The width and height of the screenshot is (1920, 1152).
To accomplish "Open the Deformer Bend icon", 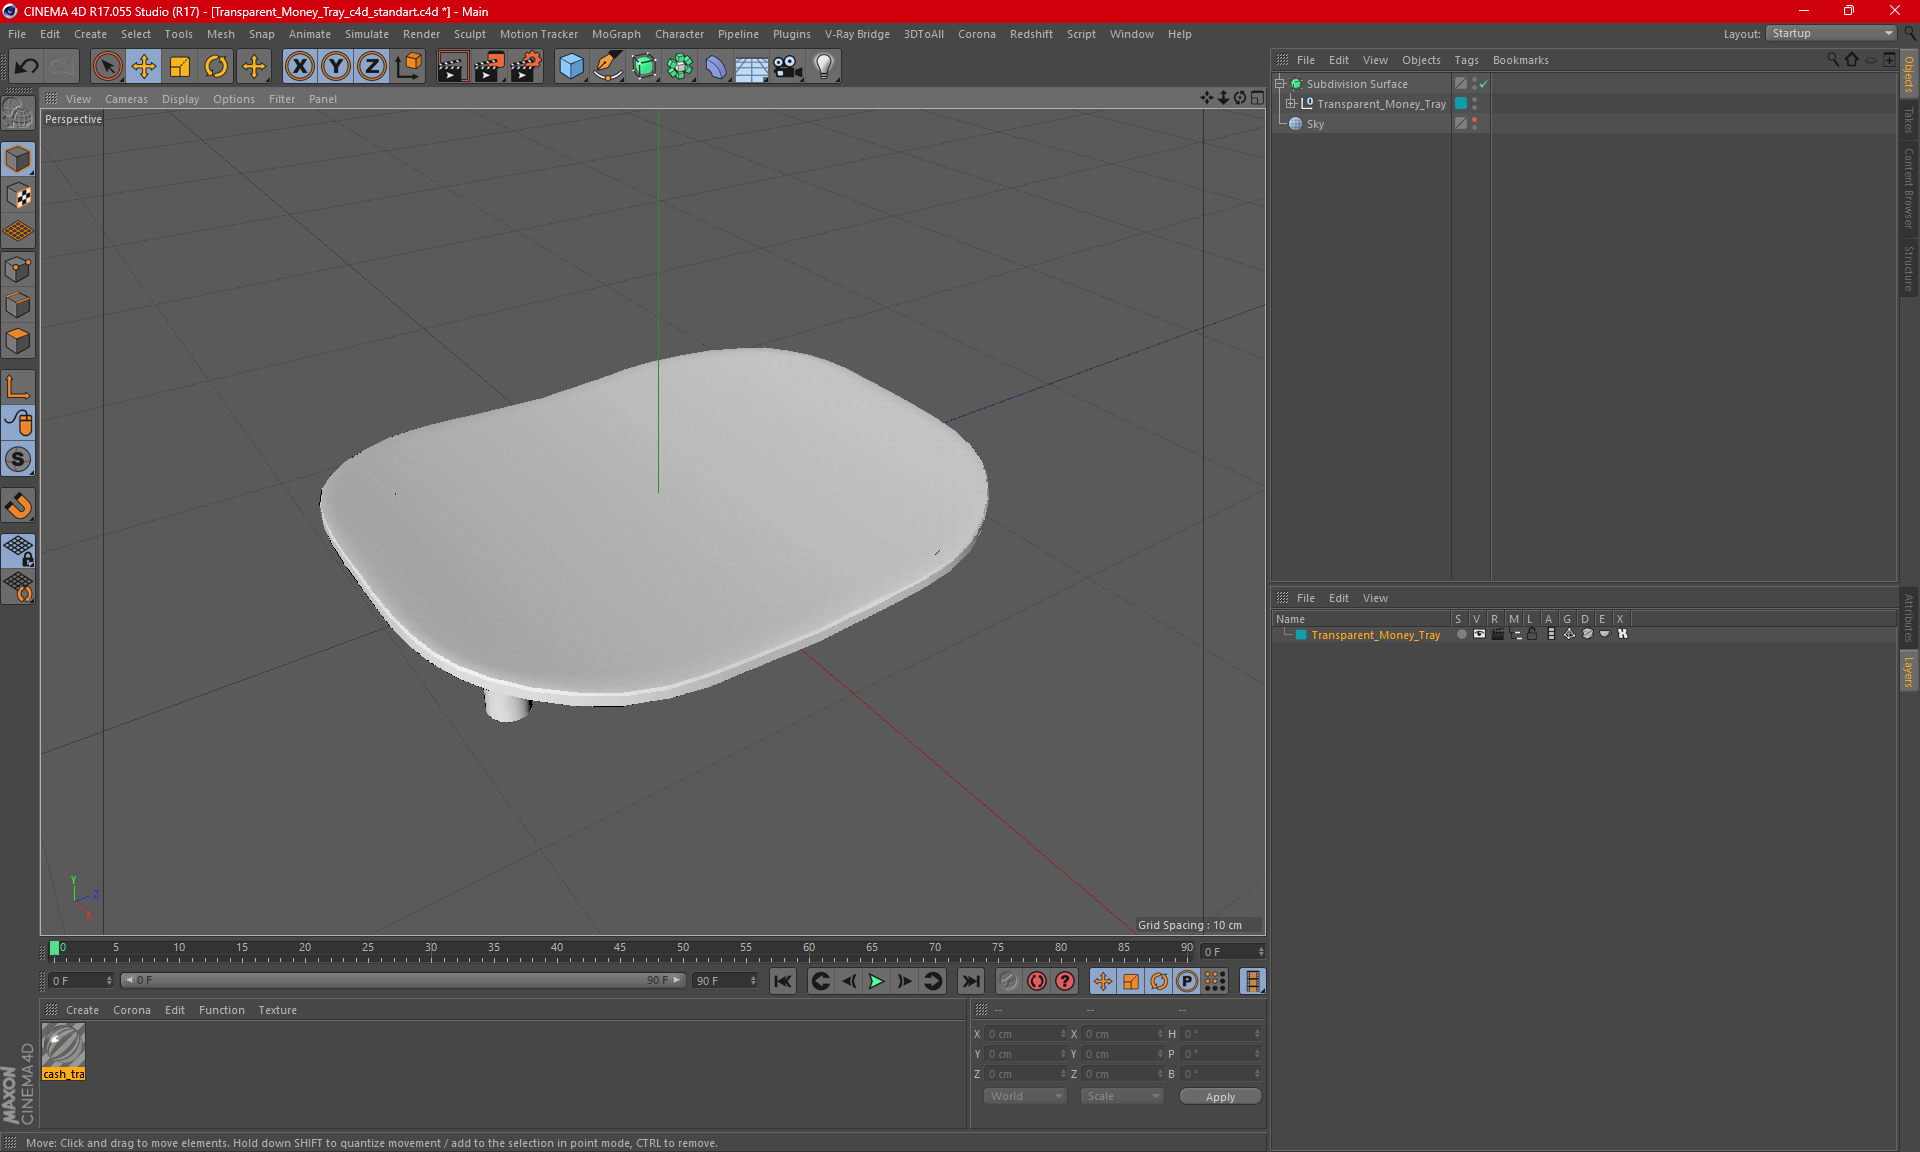I will [x=716, y=66].
